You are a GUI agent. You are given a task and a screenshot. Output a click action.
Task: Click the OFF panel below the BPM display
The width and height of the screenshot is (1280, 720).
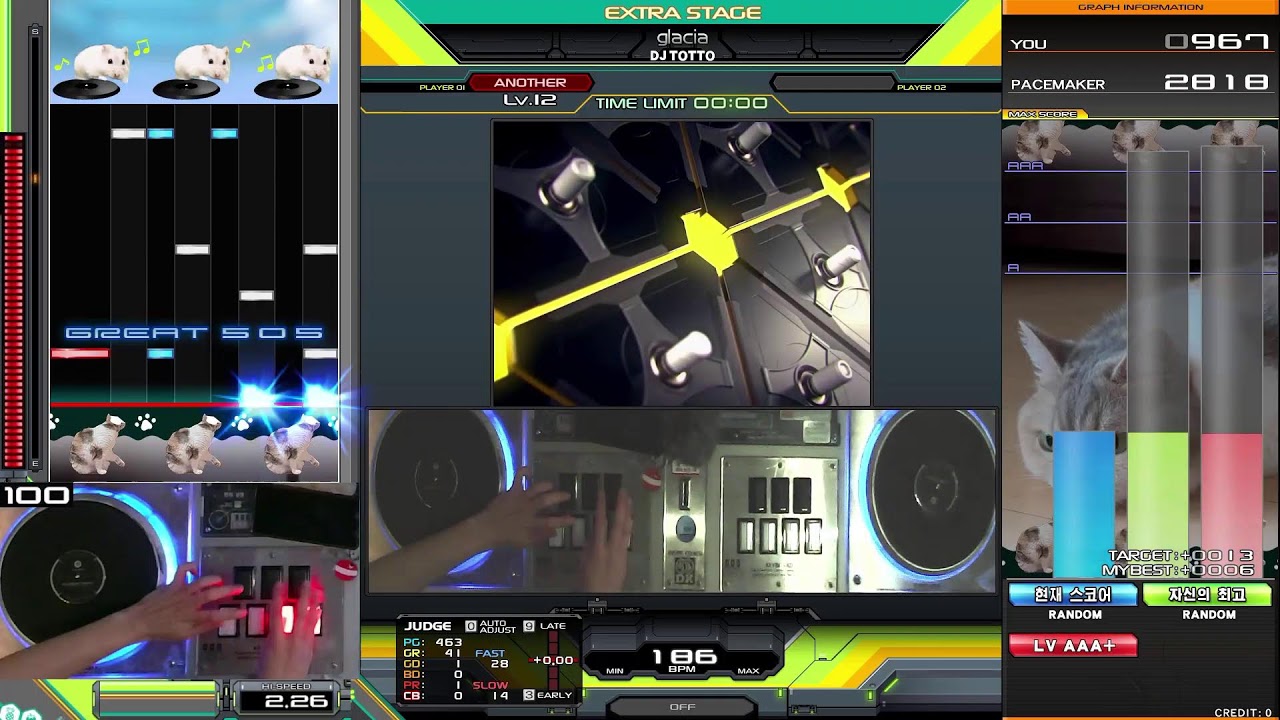click(x=682, y=706)
